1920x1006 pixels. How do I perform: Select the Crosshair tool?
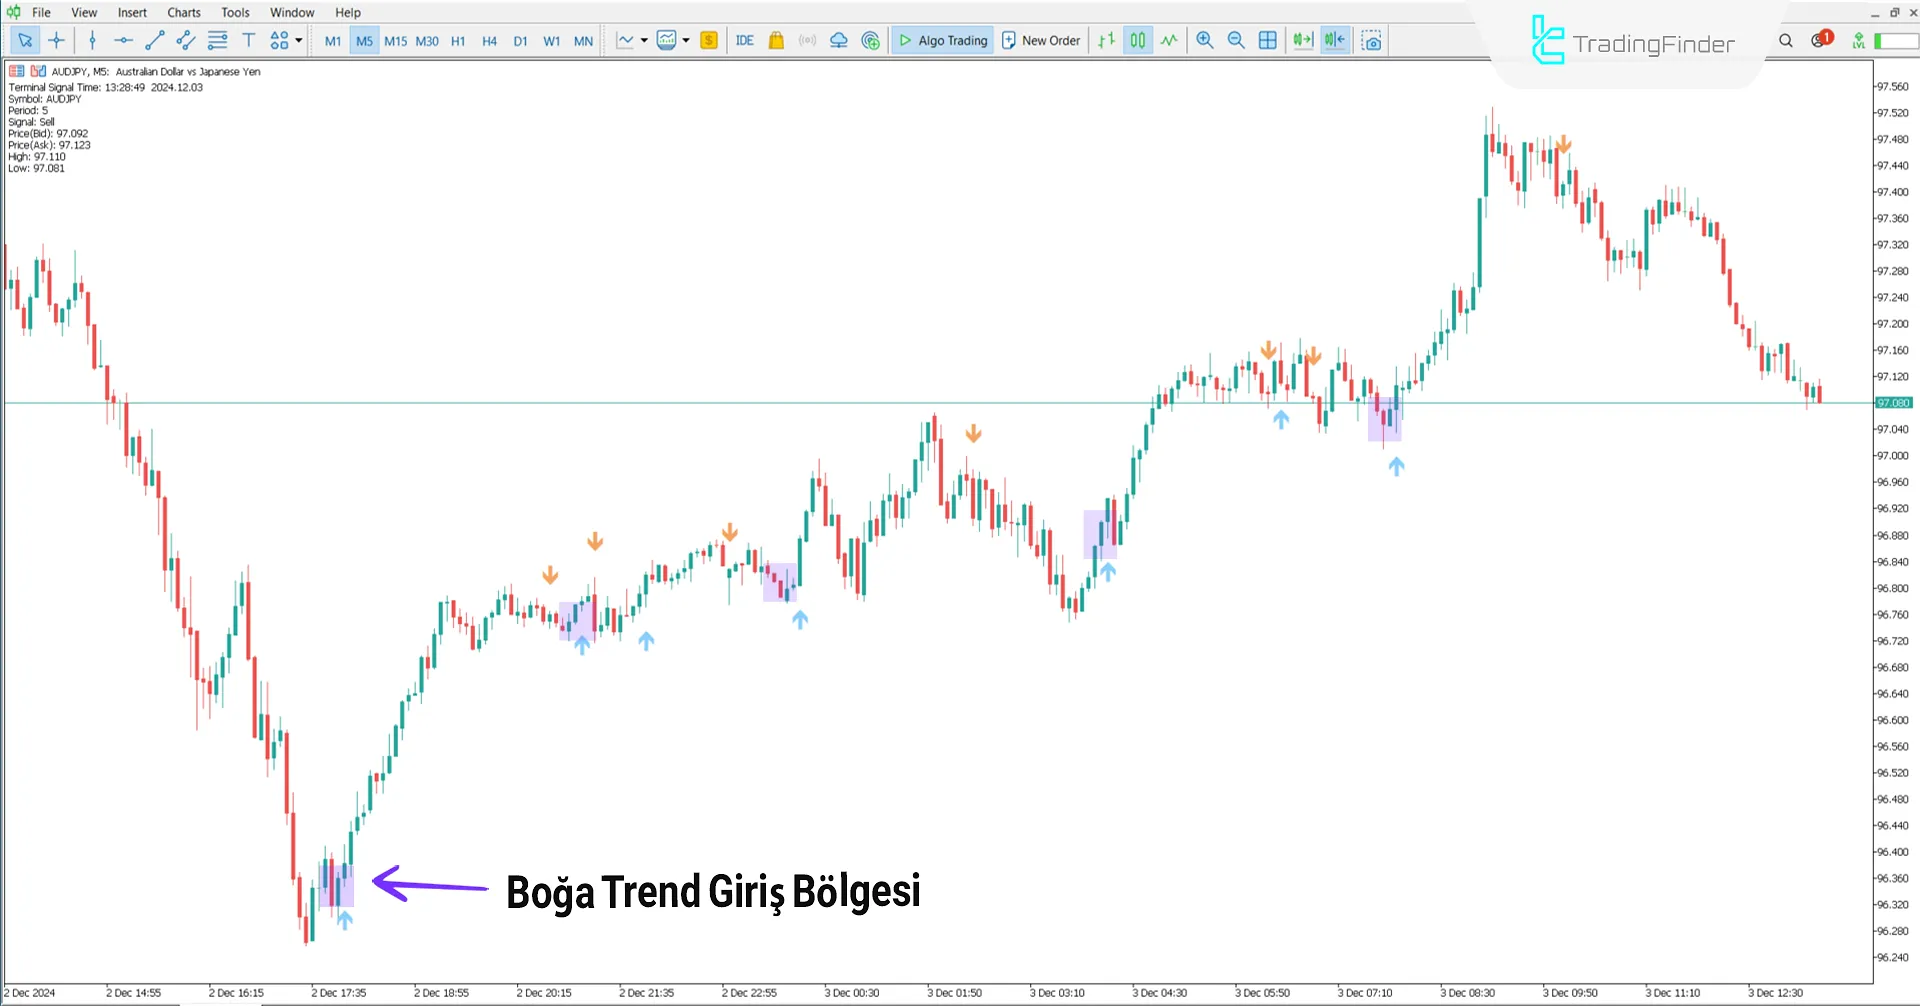57,40
